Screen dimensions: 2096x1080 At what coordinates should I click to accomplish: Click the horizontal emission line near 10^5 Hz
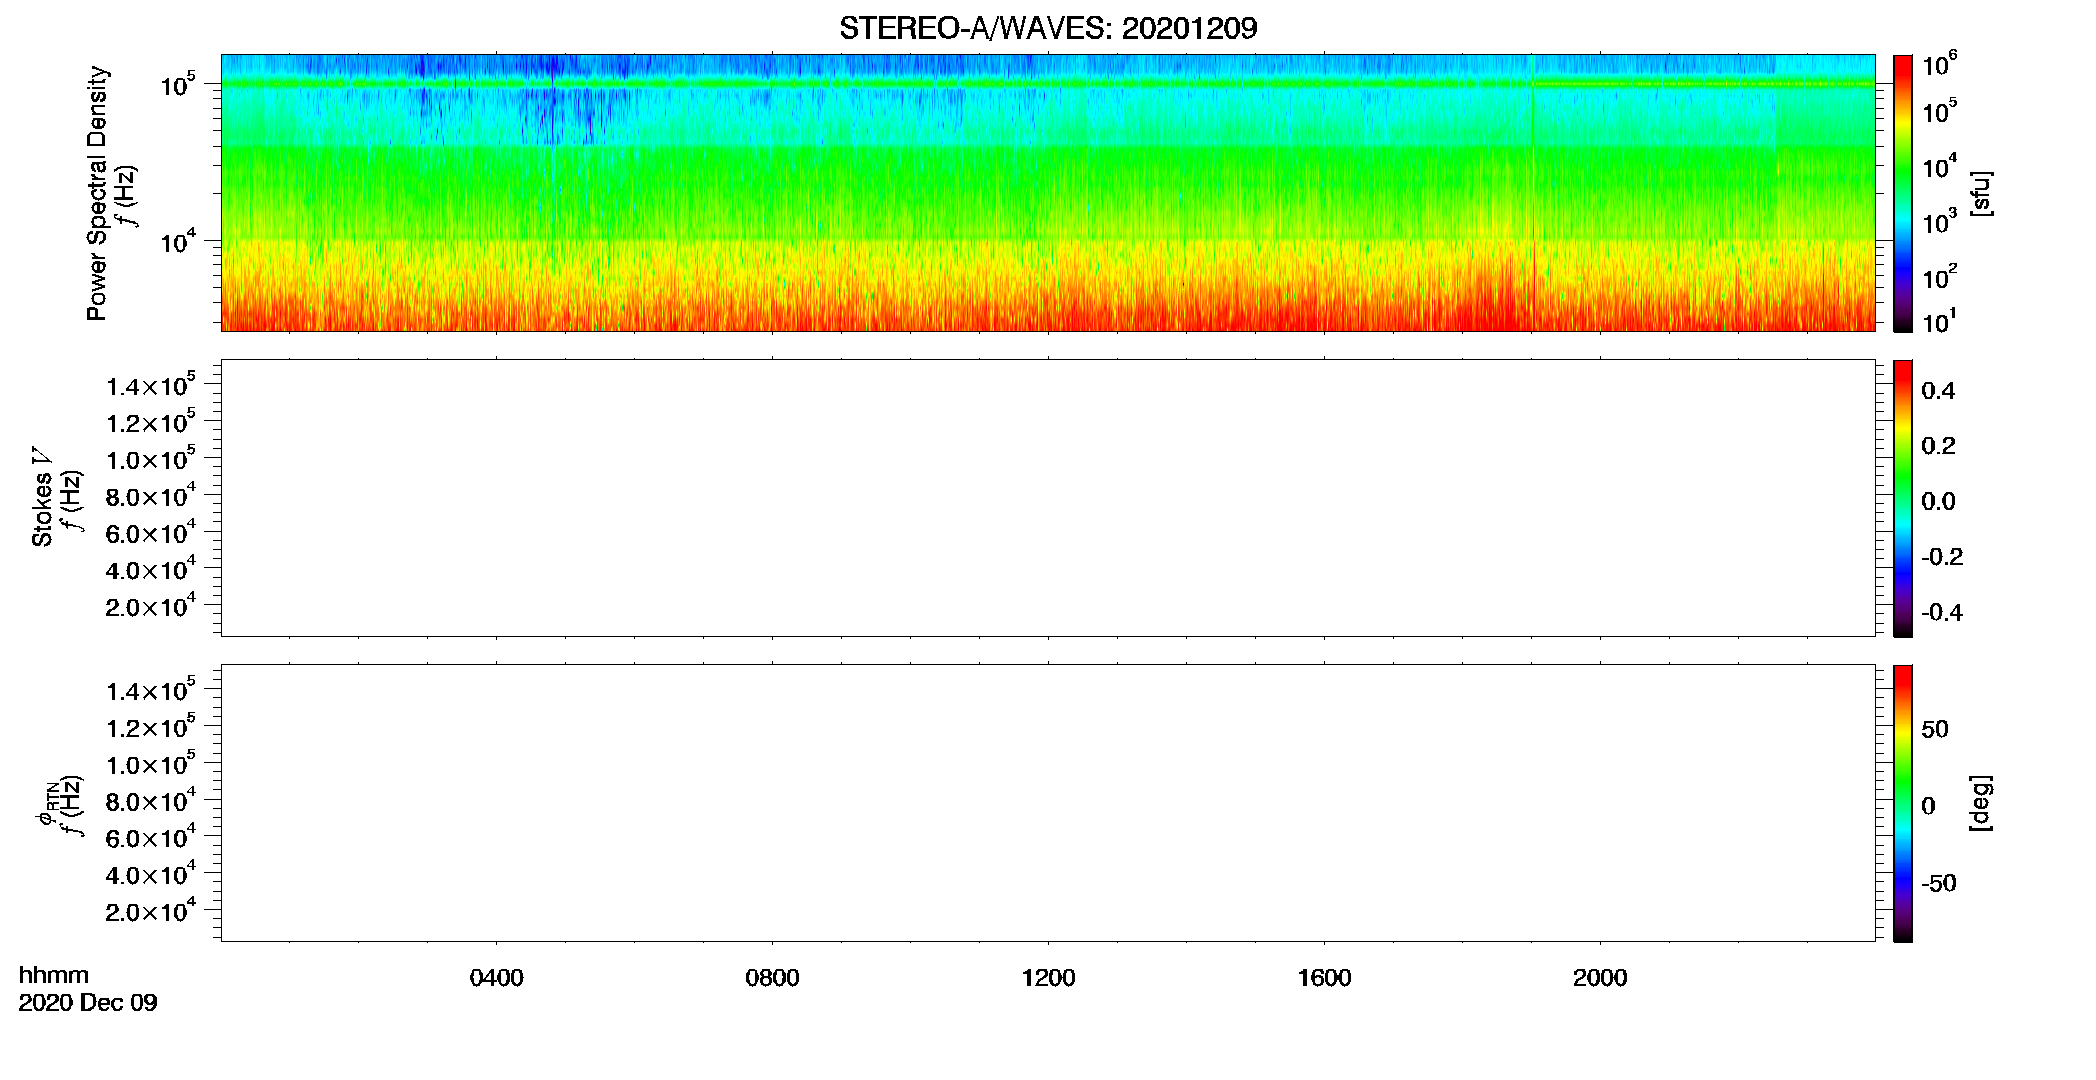(x=1048, y=84)
